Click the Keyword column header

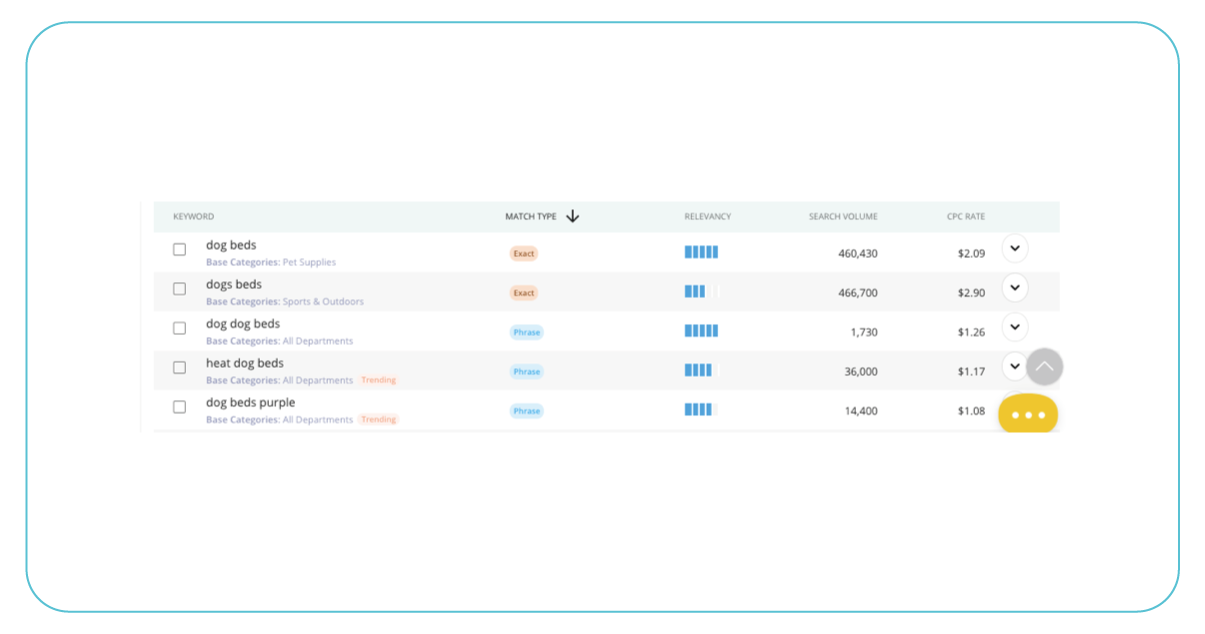pos(193,217)
